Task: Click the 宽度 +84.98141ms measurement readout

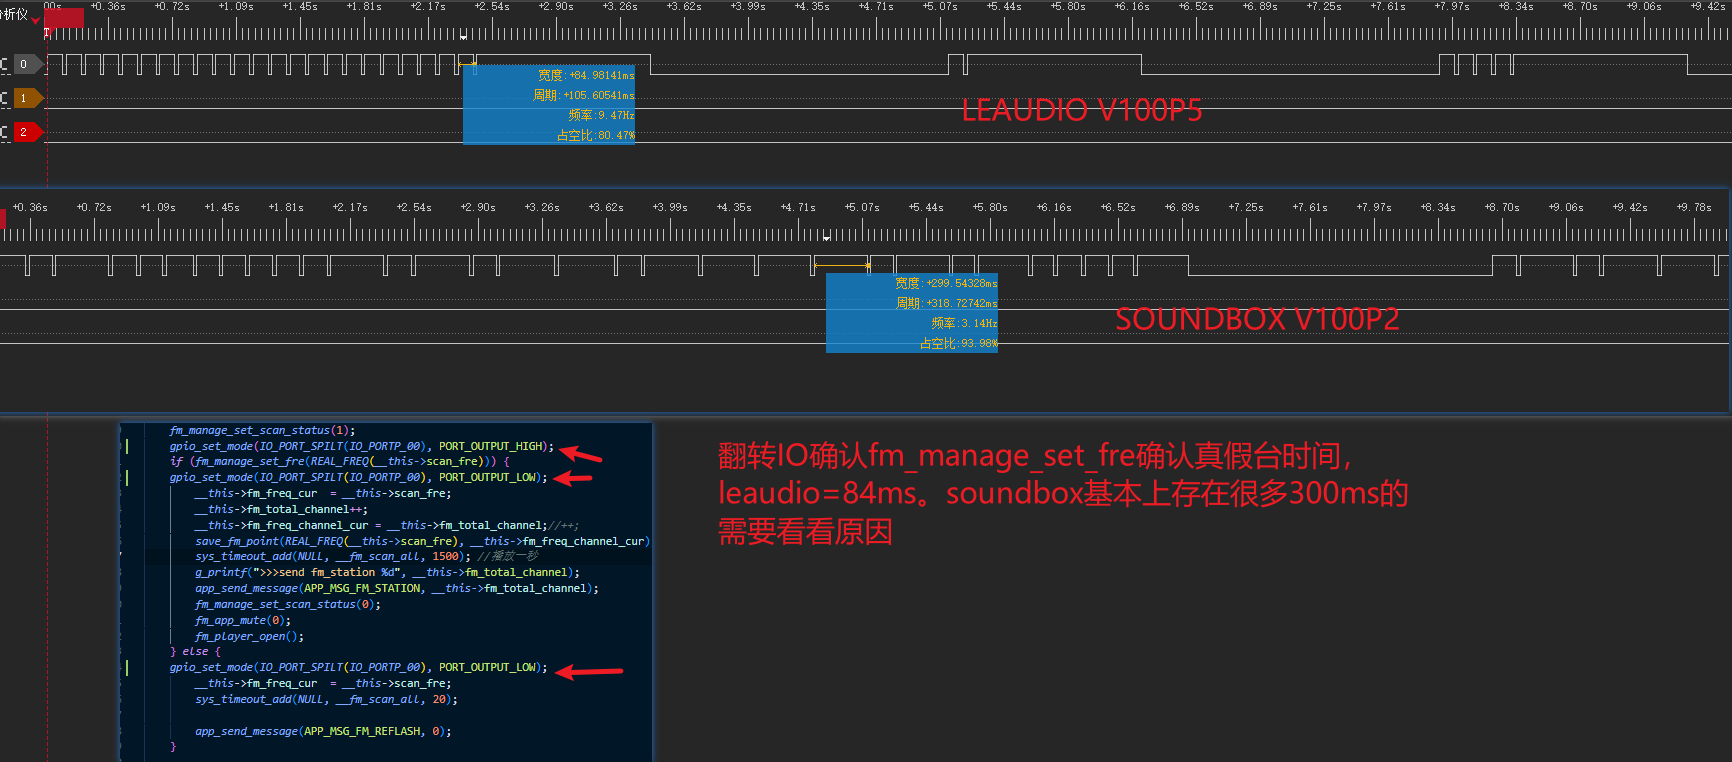Action: 586,75
